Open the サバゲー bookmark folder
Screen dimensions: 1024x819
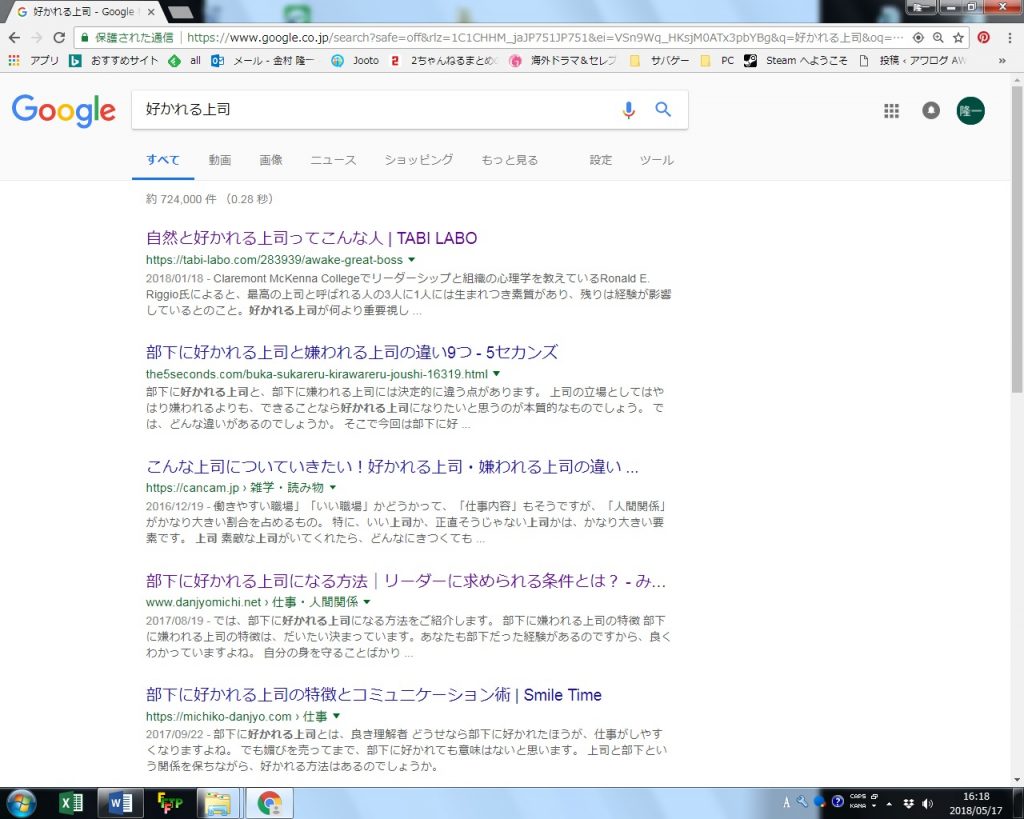tap(660, 61)
